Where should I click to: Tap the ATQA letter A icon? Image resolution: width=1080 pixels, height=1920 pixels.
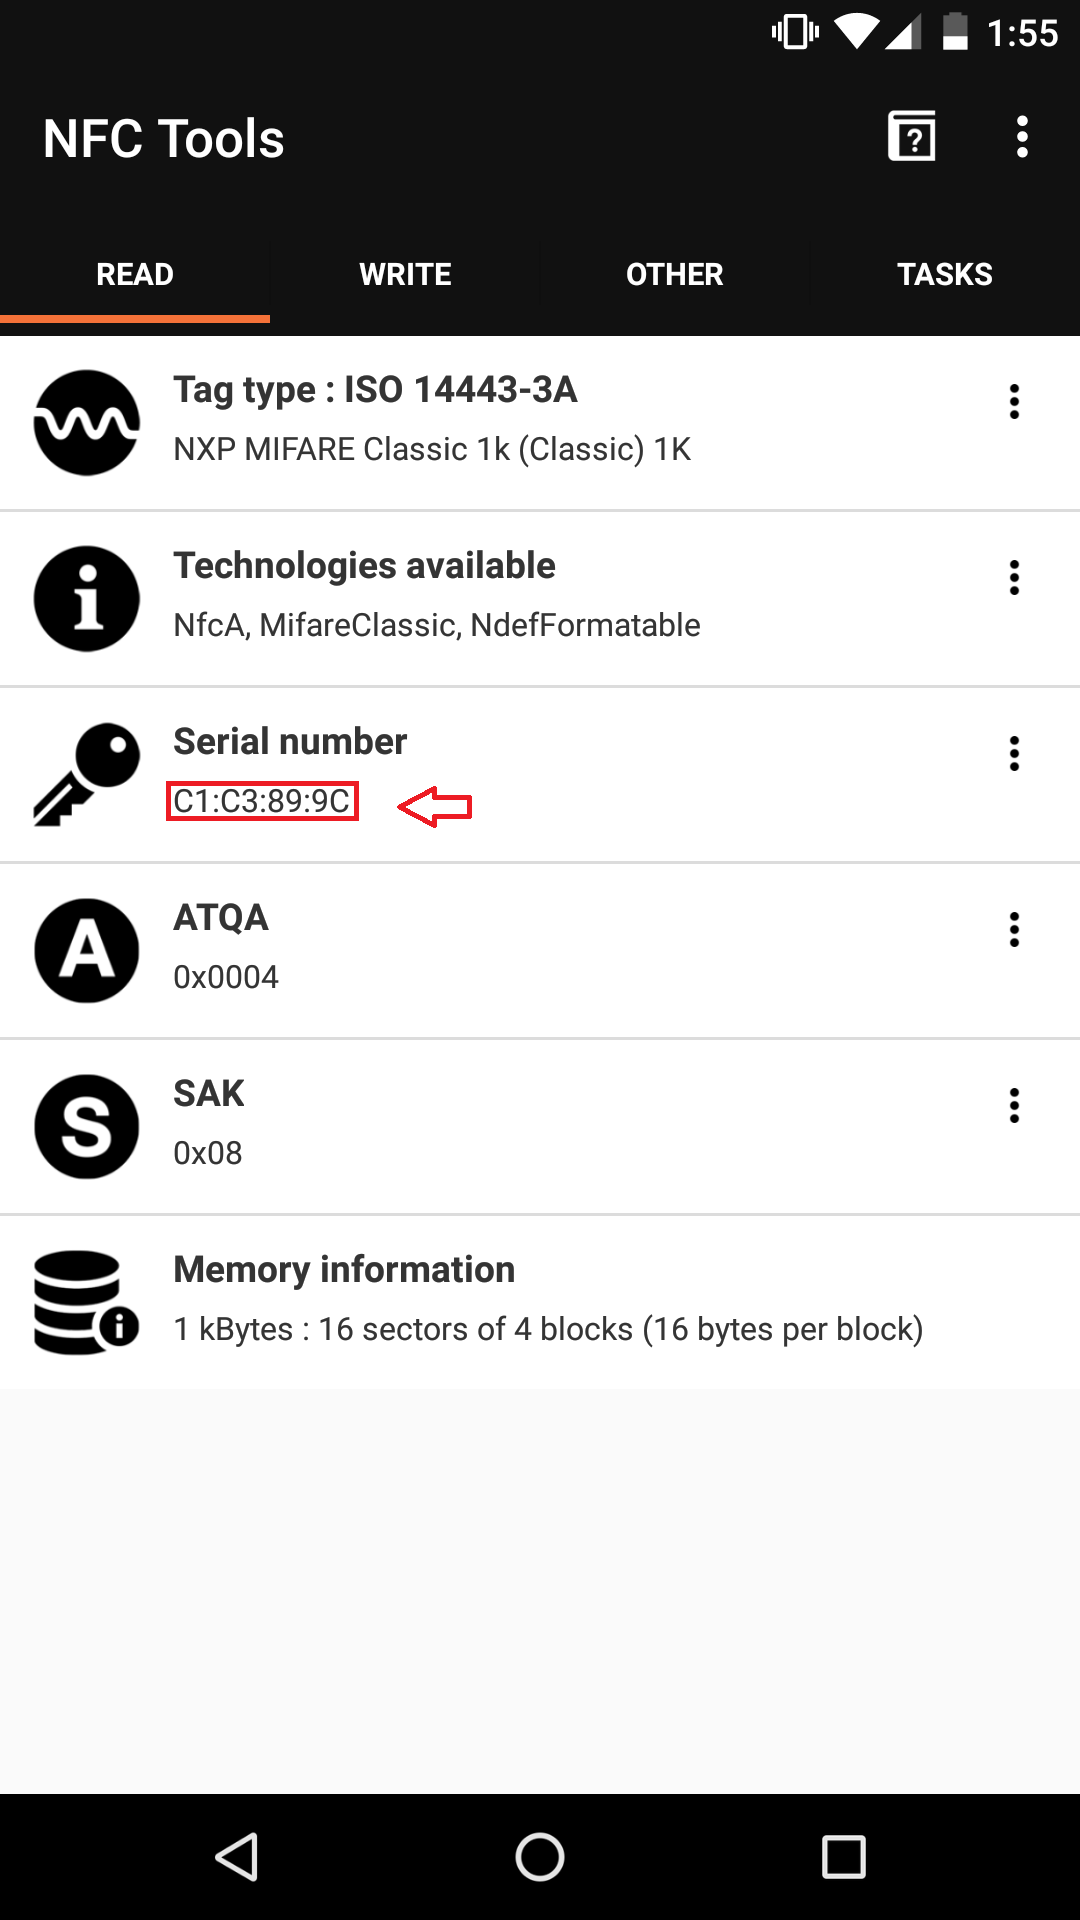coord(87,951)
